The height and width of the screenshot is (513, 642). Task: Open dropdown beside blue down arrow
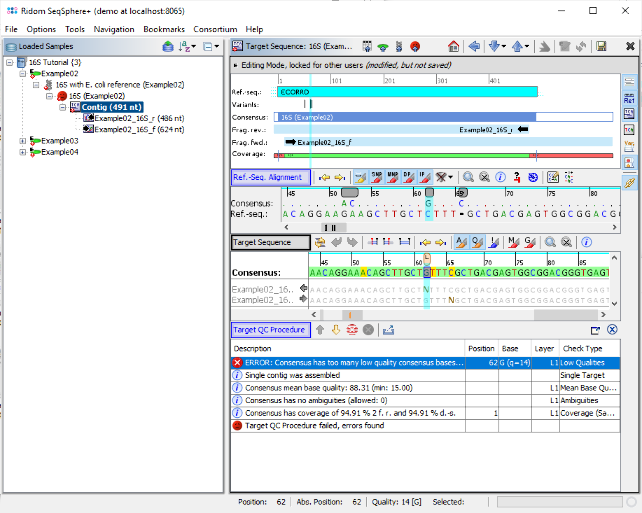504,46
